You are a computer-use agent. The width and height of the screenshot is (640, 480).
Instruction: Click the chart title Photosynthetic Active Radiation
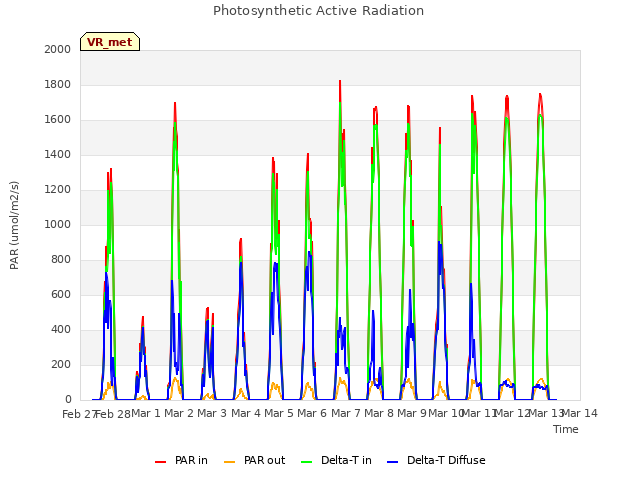coord(318,11)
